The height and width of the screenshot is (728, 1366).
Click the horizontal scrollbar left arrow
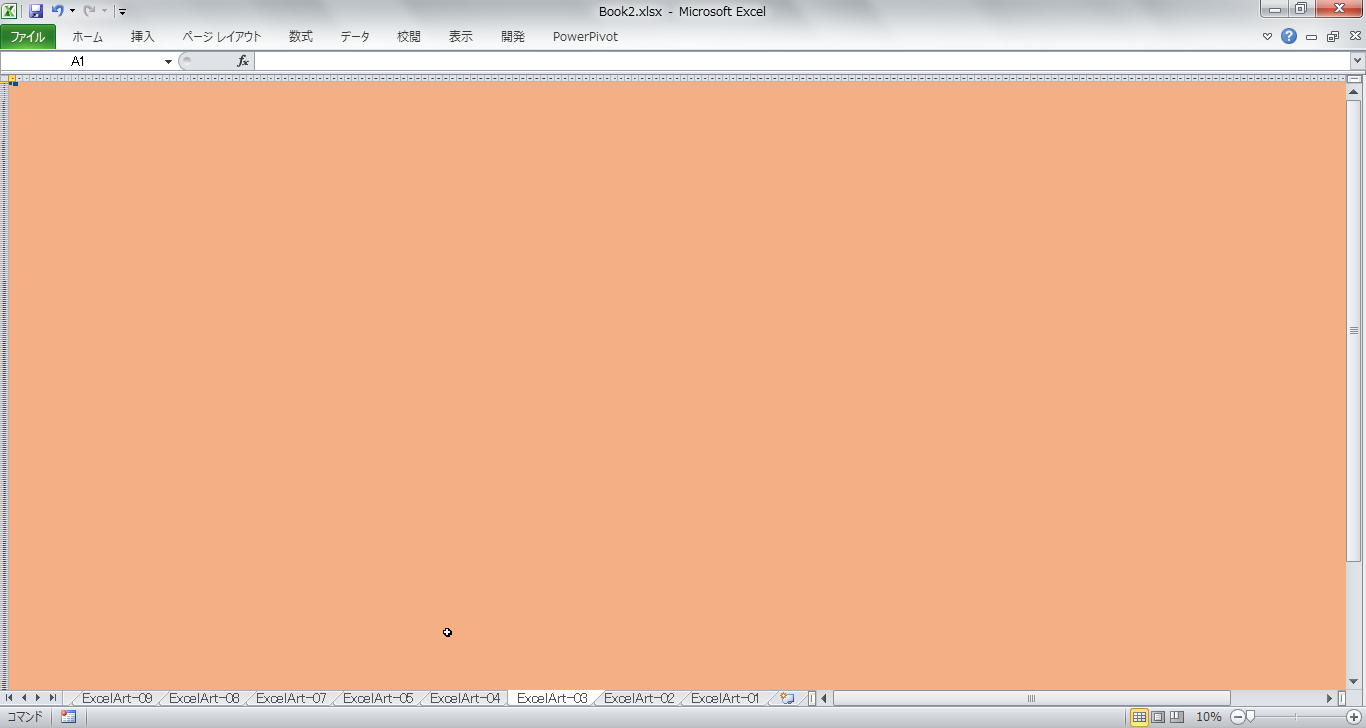tap(824, 698)
